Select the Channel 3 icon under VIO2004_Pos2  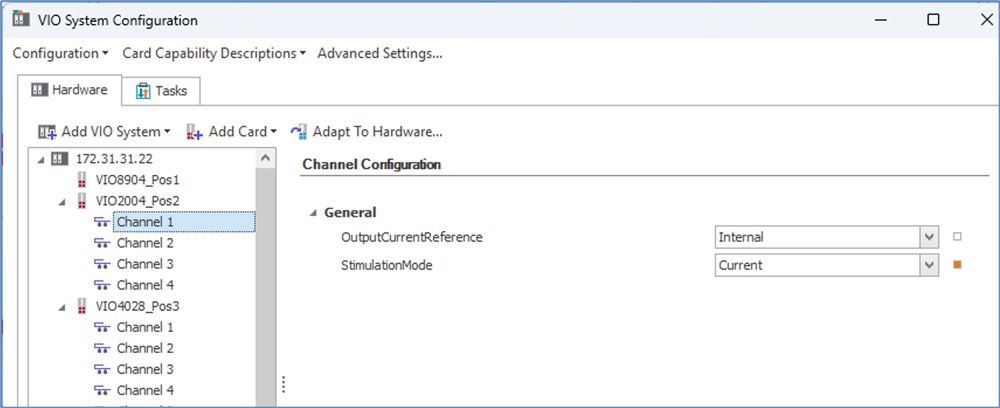click(x=101, y=264)
